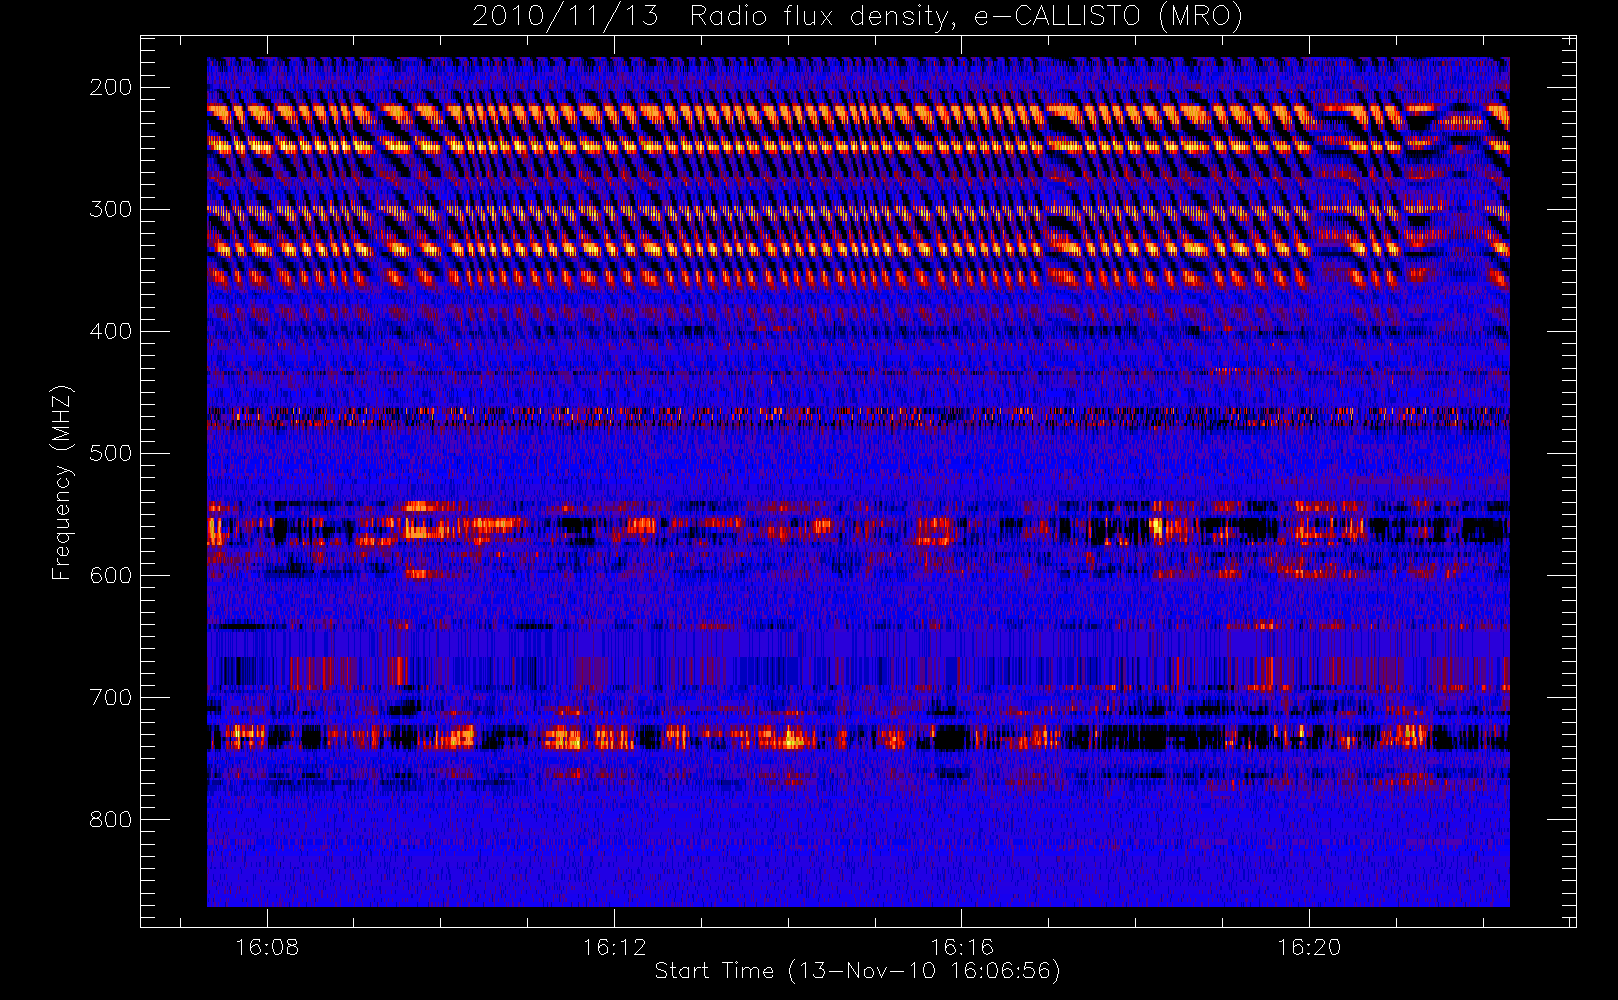Click the 16:20 time tick label
1618x1000 pixels.
point(1309,947)
